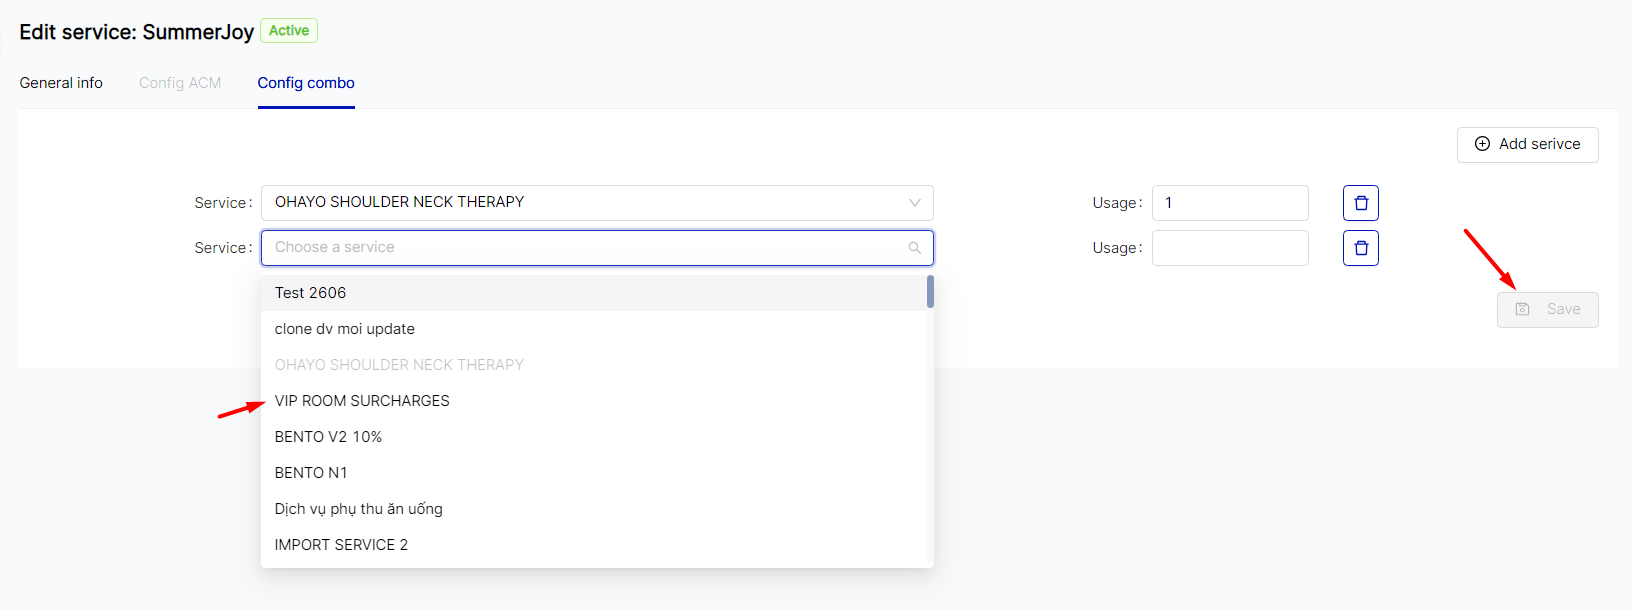Choose 'Dịch vụ phụ thu ăn uống' option

358,509
